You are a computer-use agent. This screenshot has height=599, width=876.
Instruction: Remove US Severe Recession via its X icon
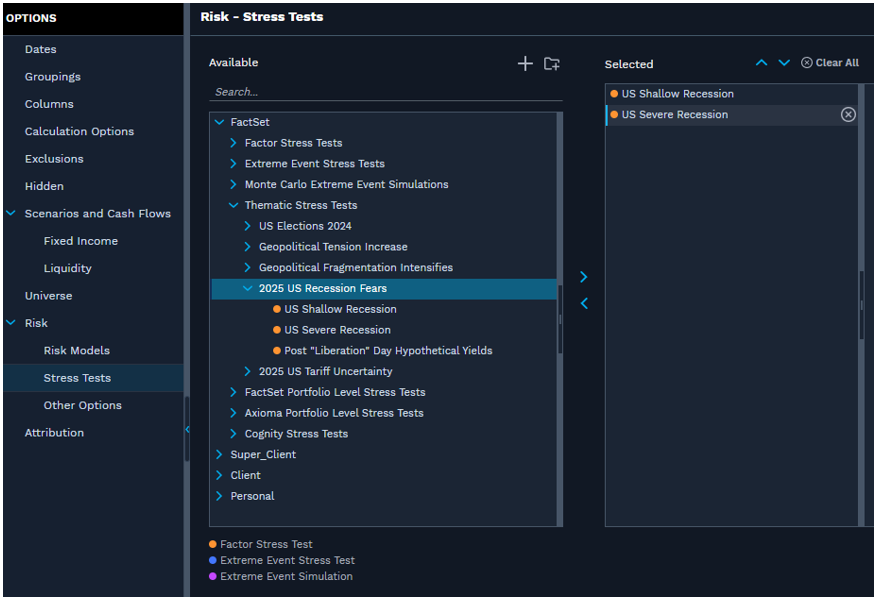point(848,115)
